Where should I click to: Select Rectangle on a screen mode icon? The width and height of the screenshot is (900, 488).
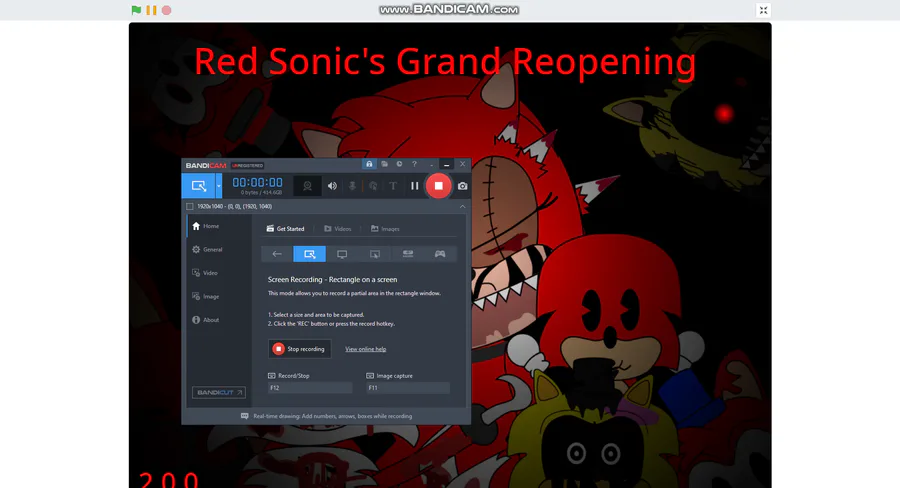click(309, 254)
